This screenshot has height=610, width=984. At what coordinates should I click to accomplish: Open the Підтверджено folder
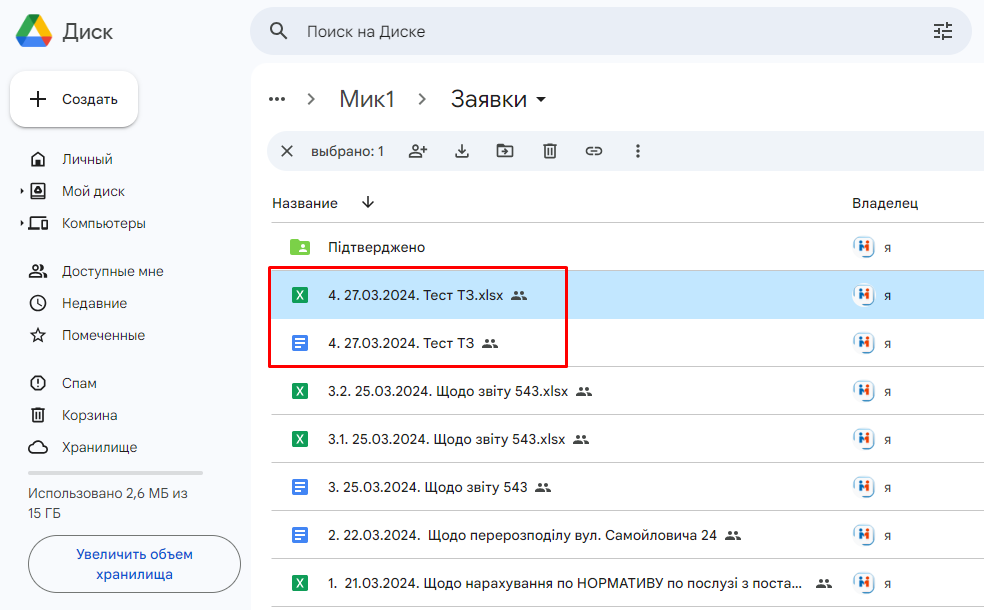[x=376, y=247]
